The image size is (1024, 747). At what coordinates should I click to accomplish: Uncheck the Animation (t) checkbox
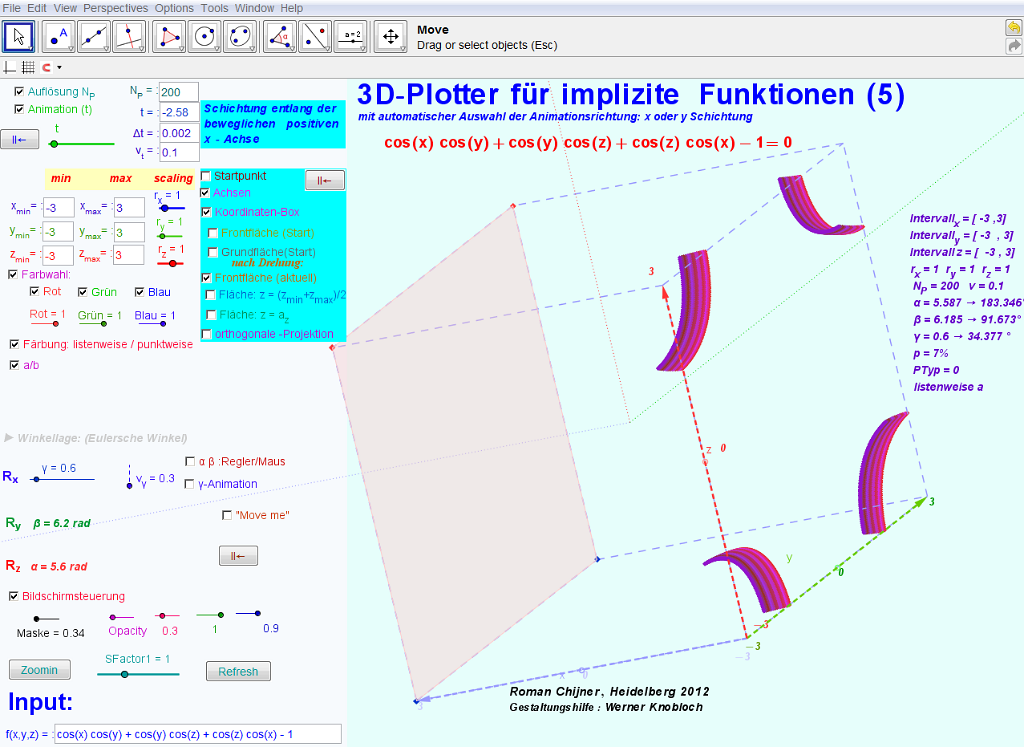click(x=19, y=109)
